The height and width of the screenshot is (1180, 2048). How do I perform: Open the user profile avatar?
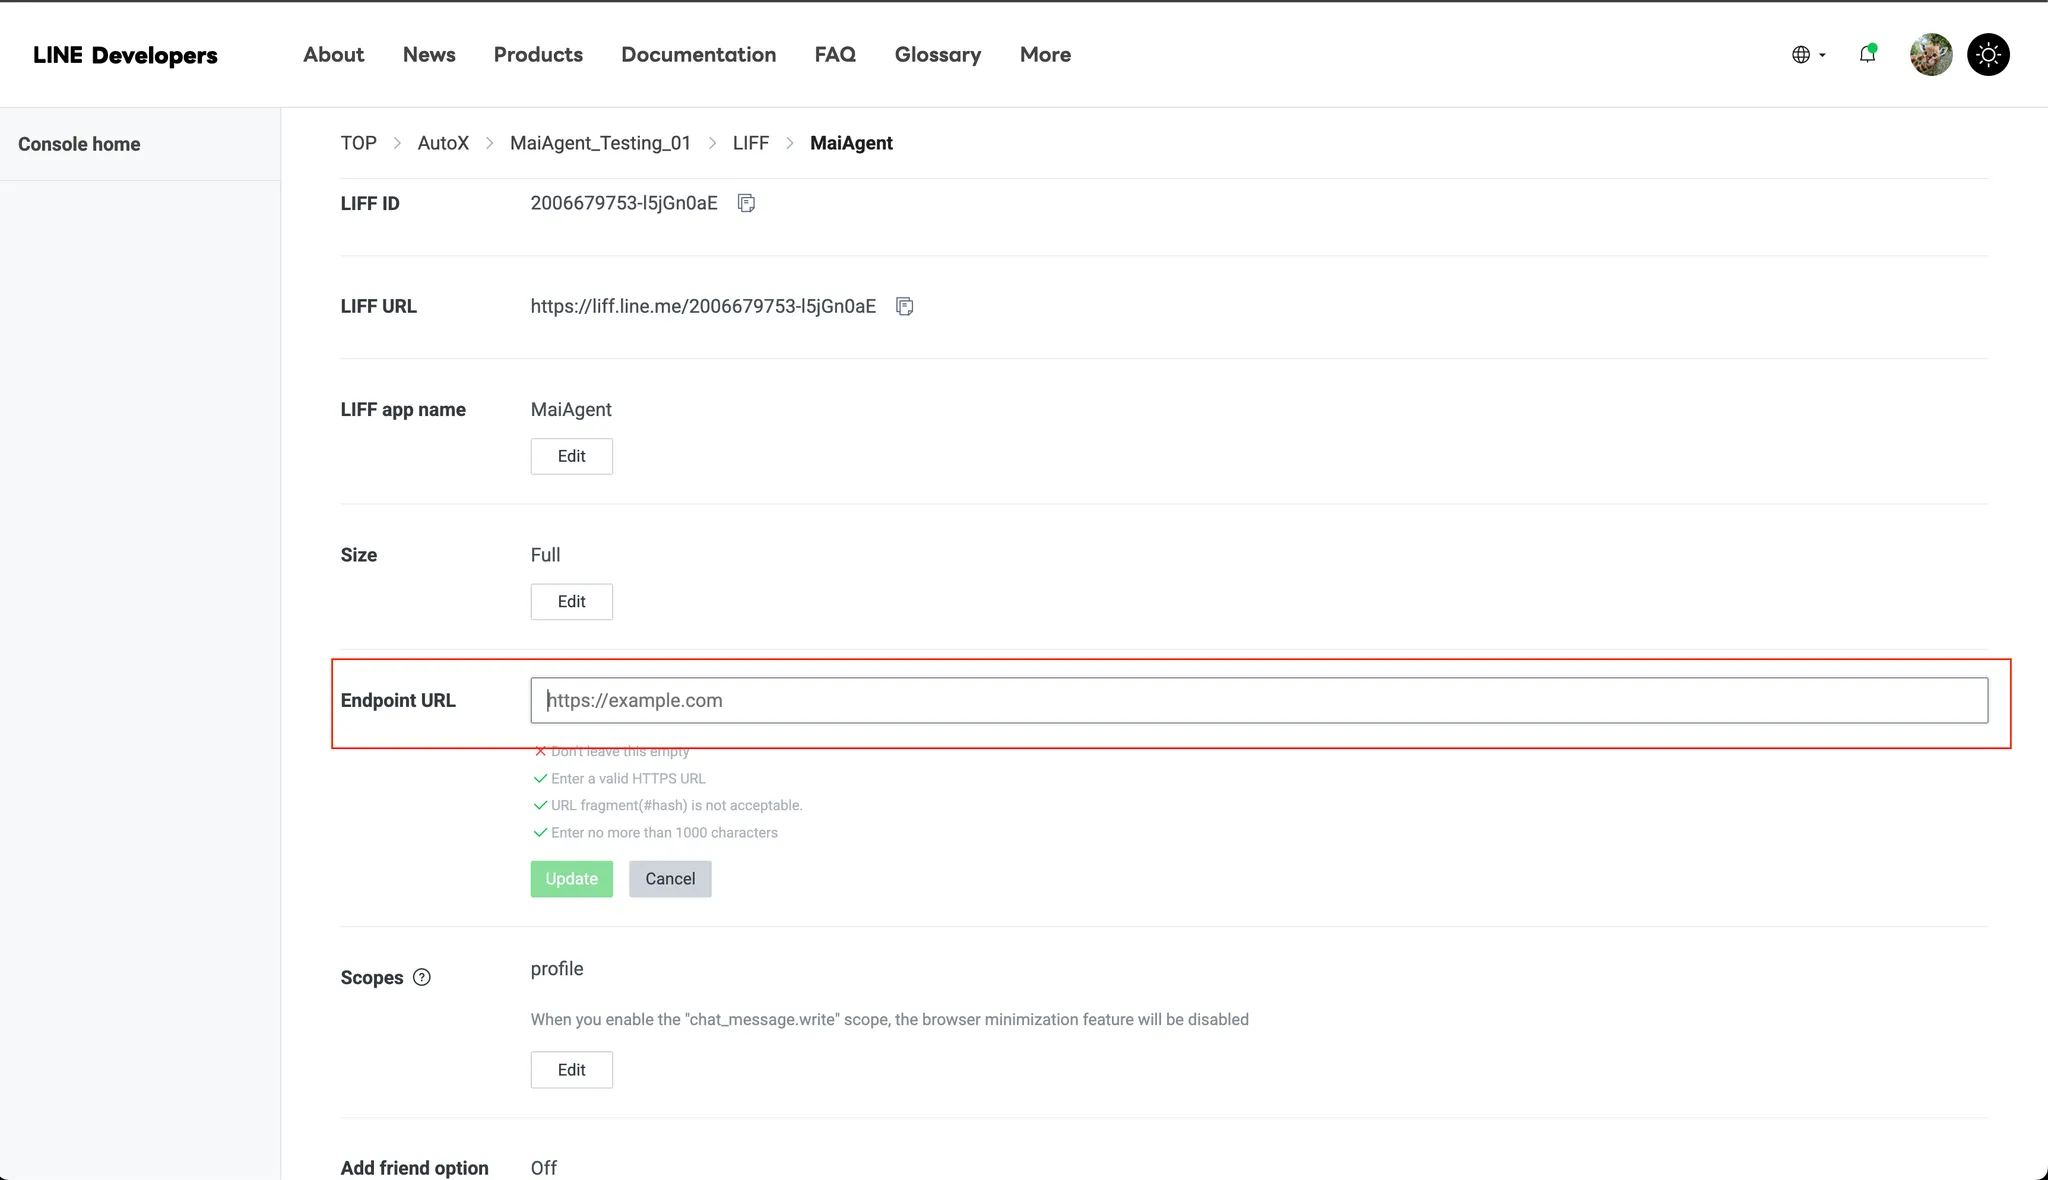pyautogui.click(x=1930, y=54)
